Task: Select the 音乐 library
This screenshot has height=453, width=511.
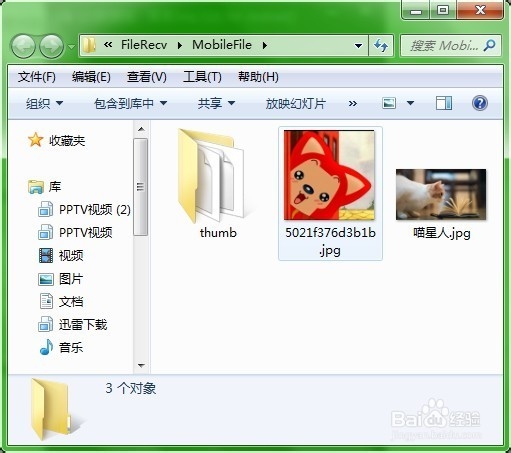Action: [71, 348]
